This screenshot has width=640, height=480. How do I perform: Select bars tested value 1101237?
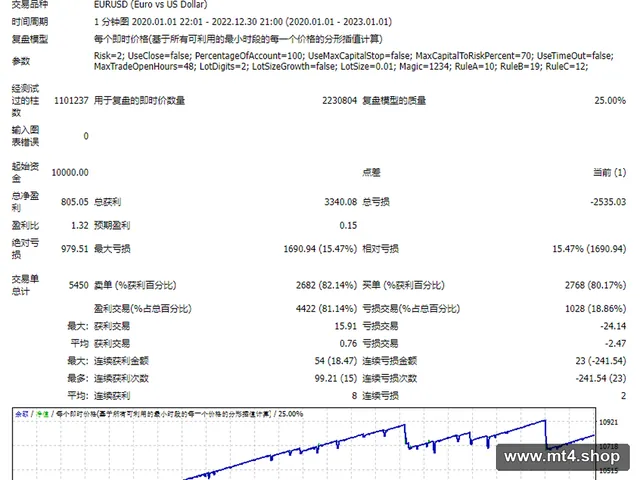click(71, 100)
